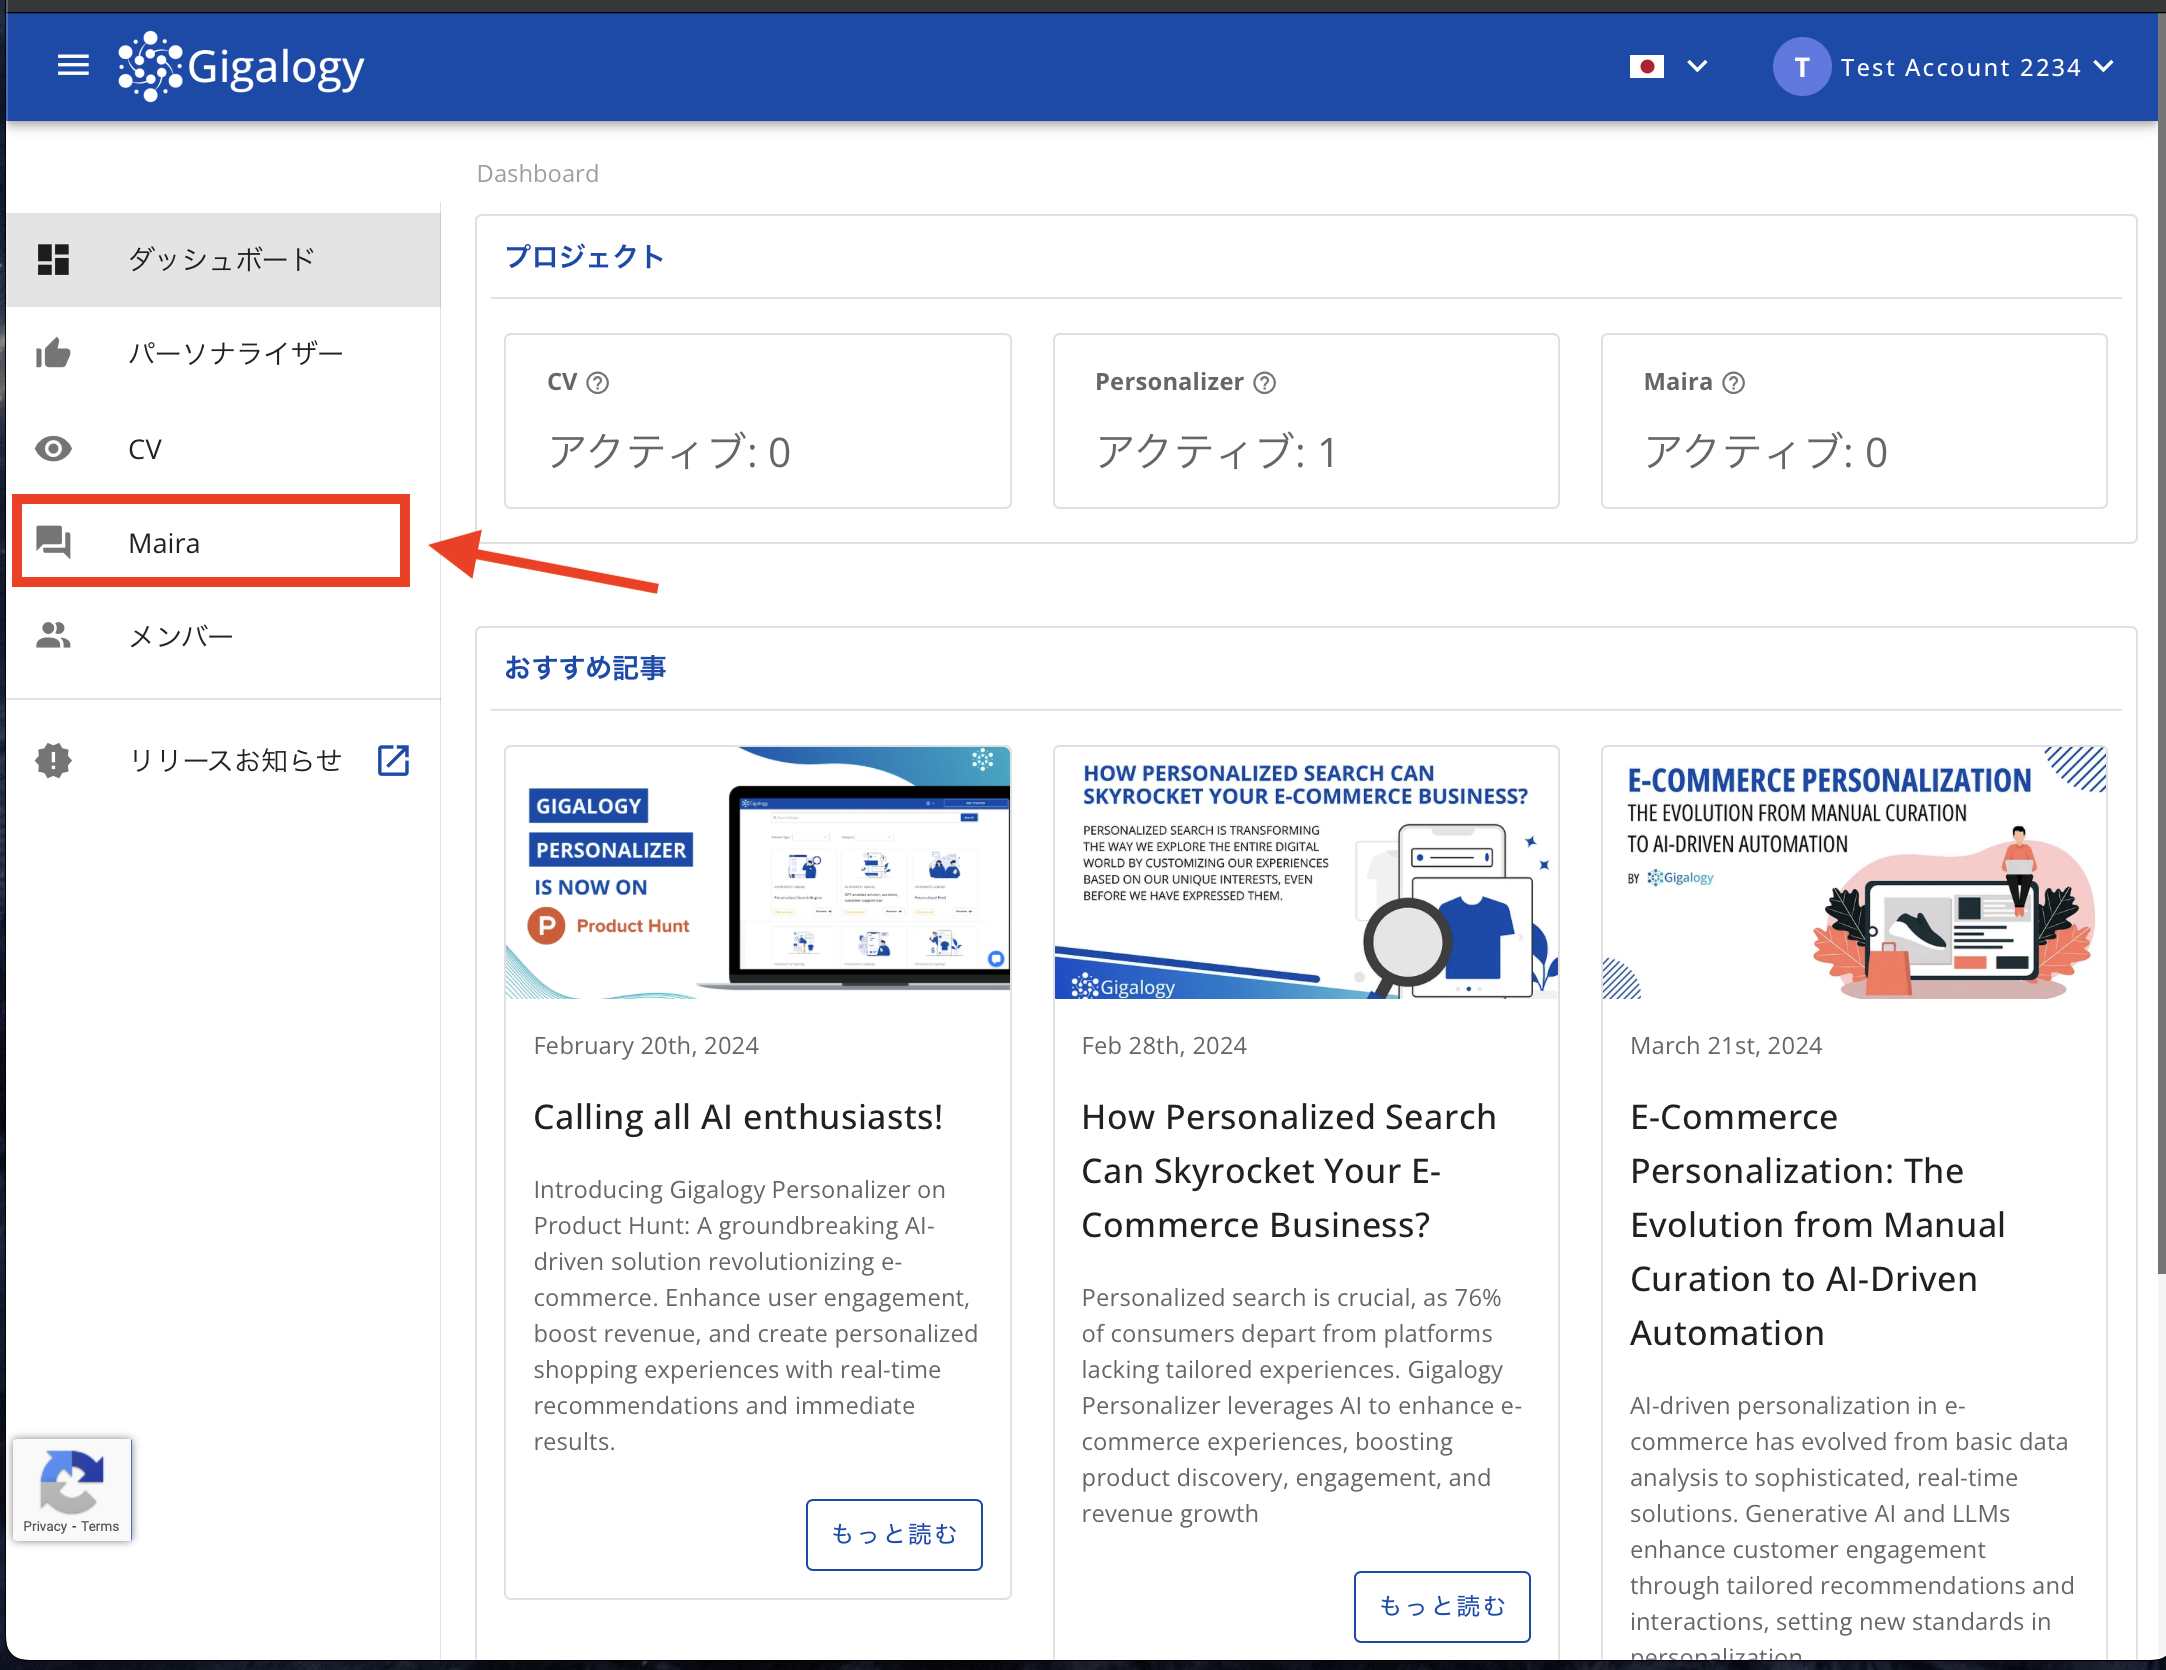Go to Maira in the sidebar

(x=165, y=543)
